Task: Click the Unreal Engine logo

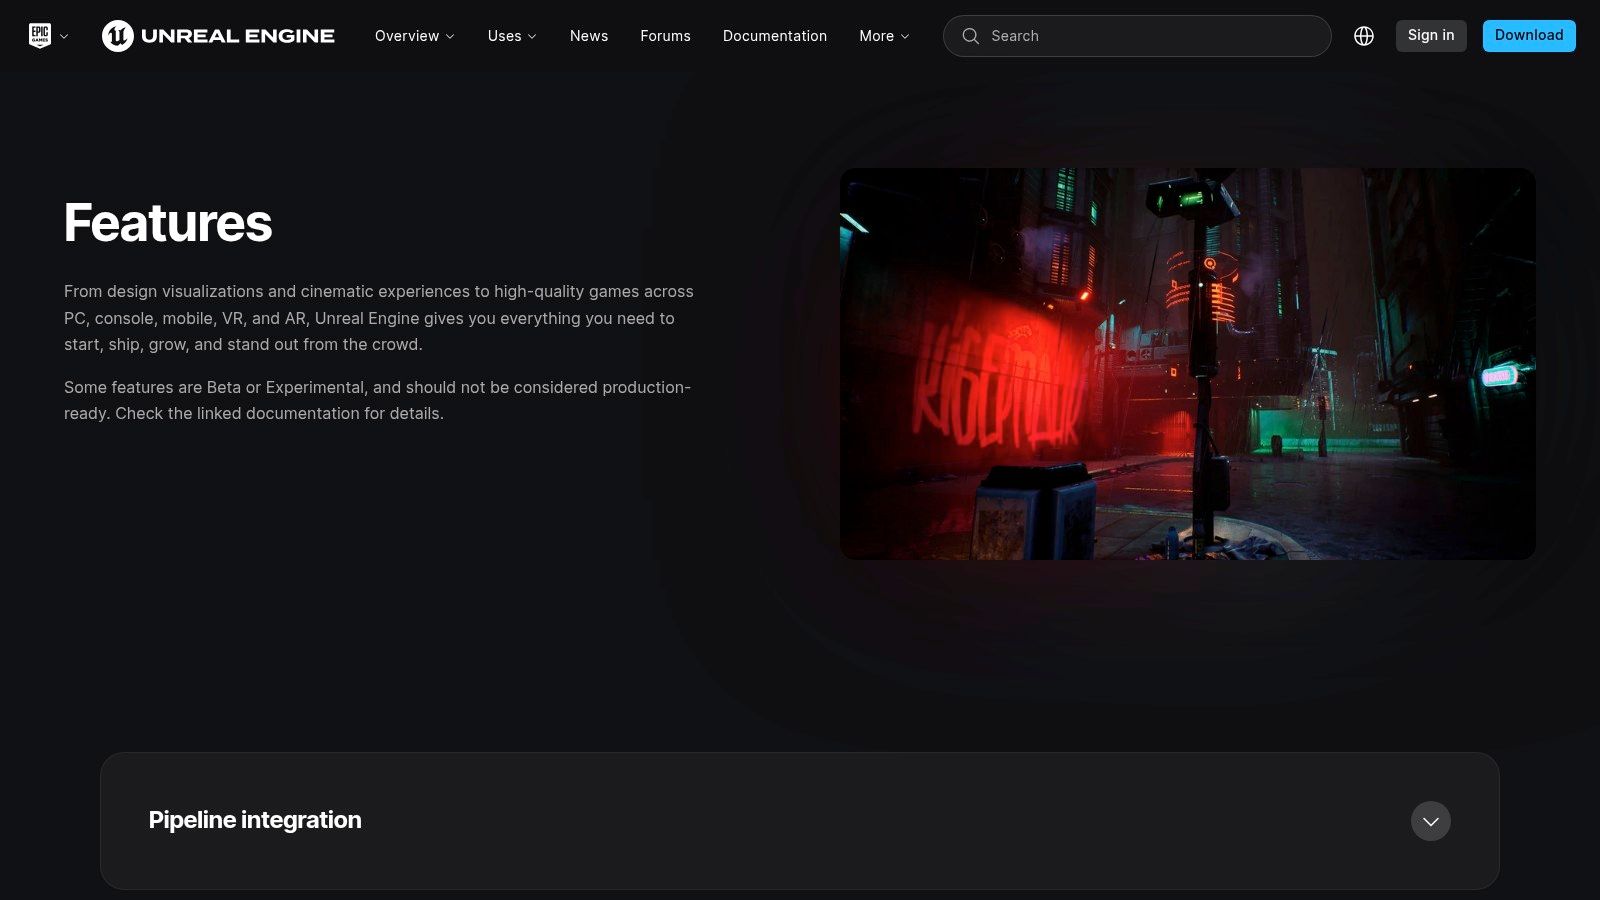Action: click(x=218, y=36)
